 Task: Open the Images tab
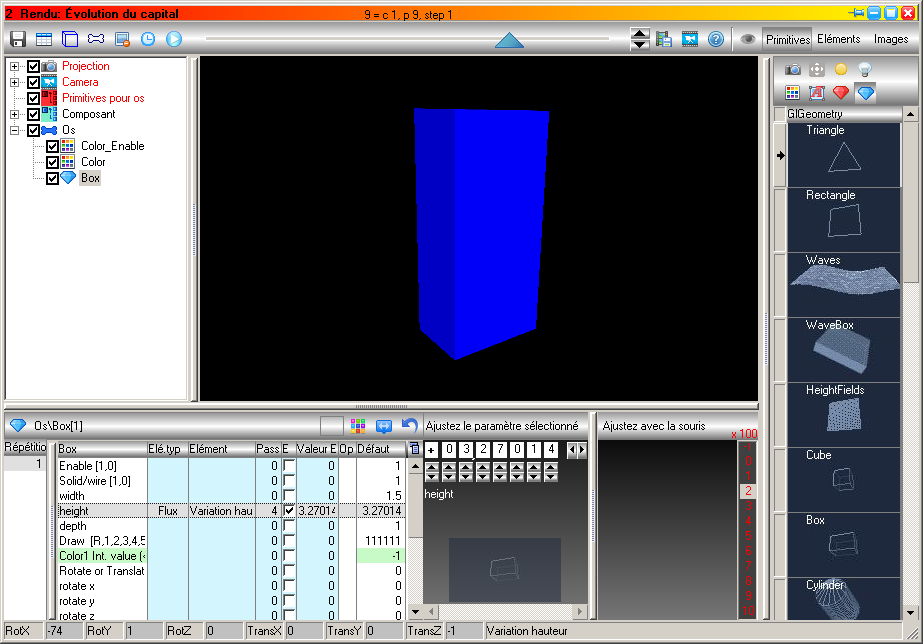point(891,39)
